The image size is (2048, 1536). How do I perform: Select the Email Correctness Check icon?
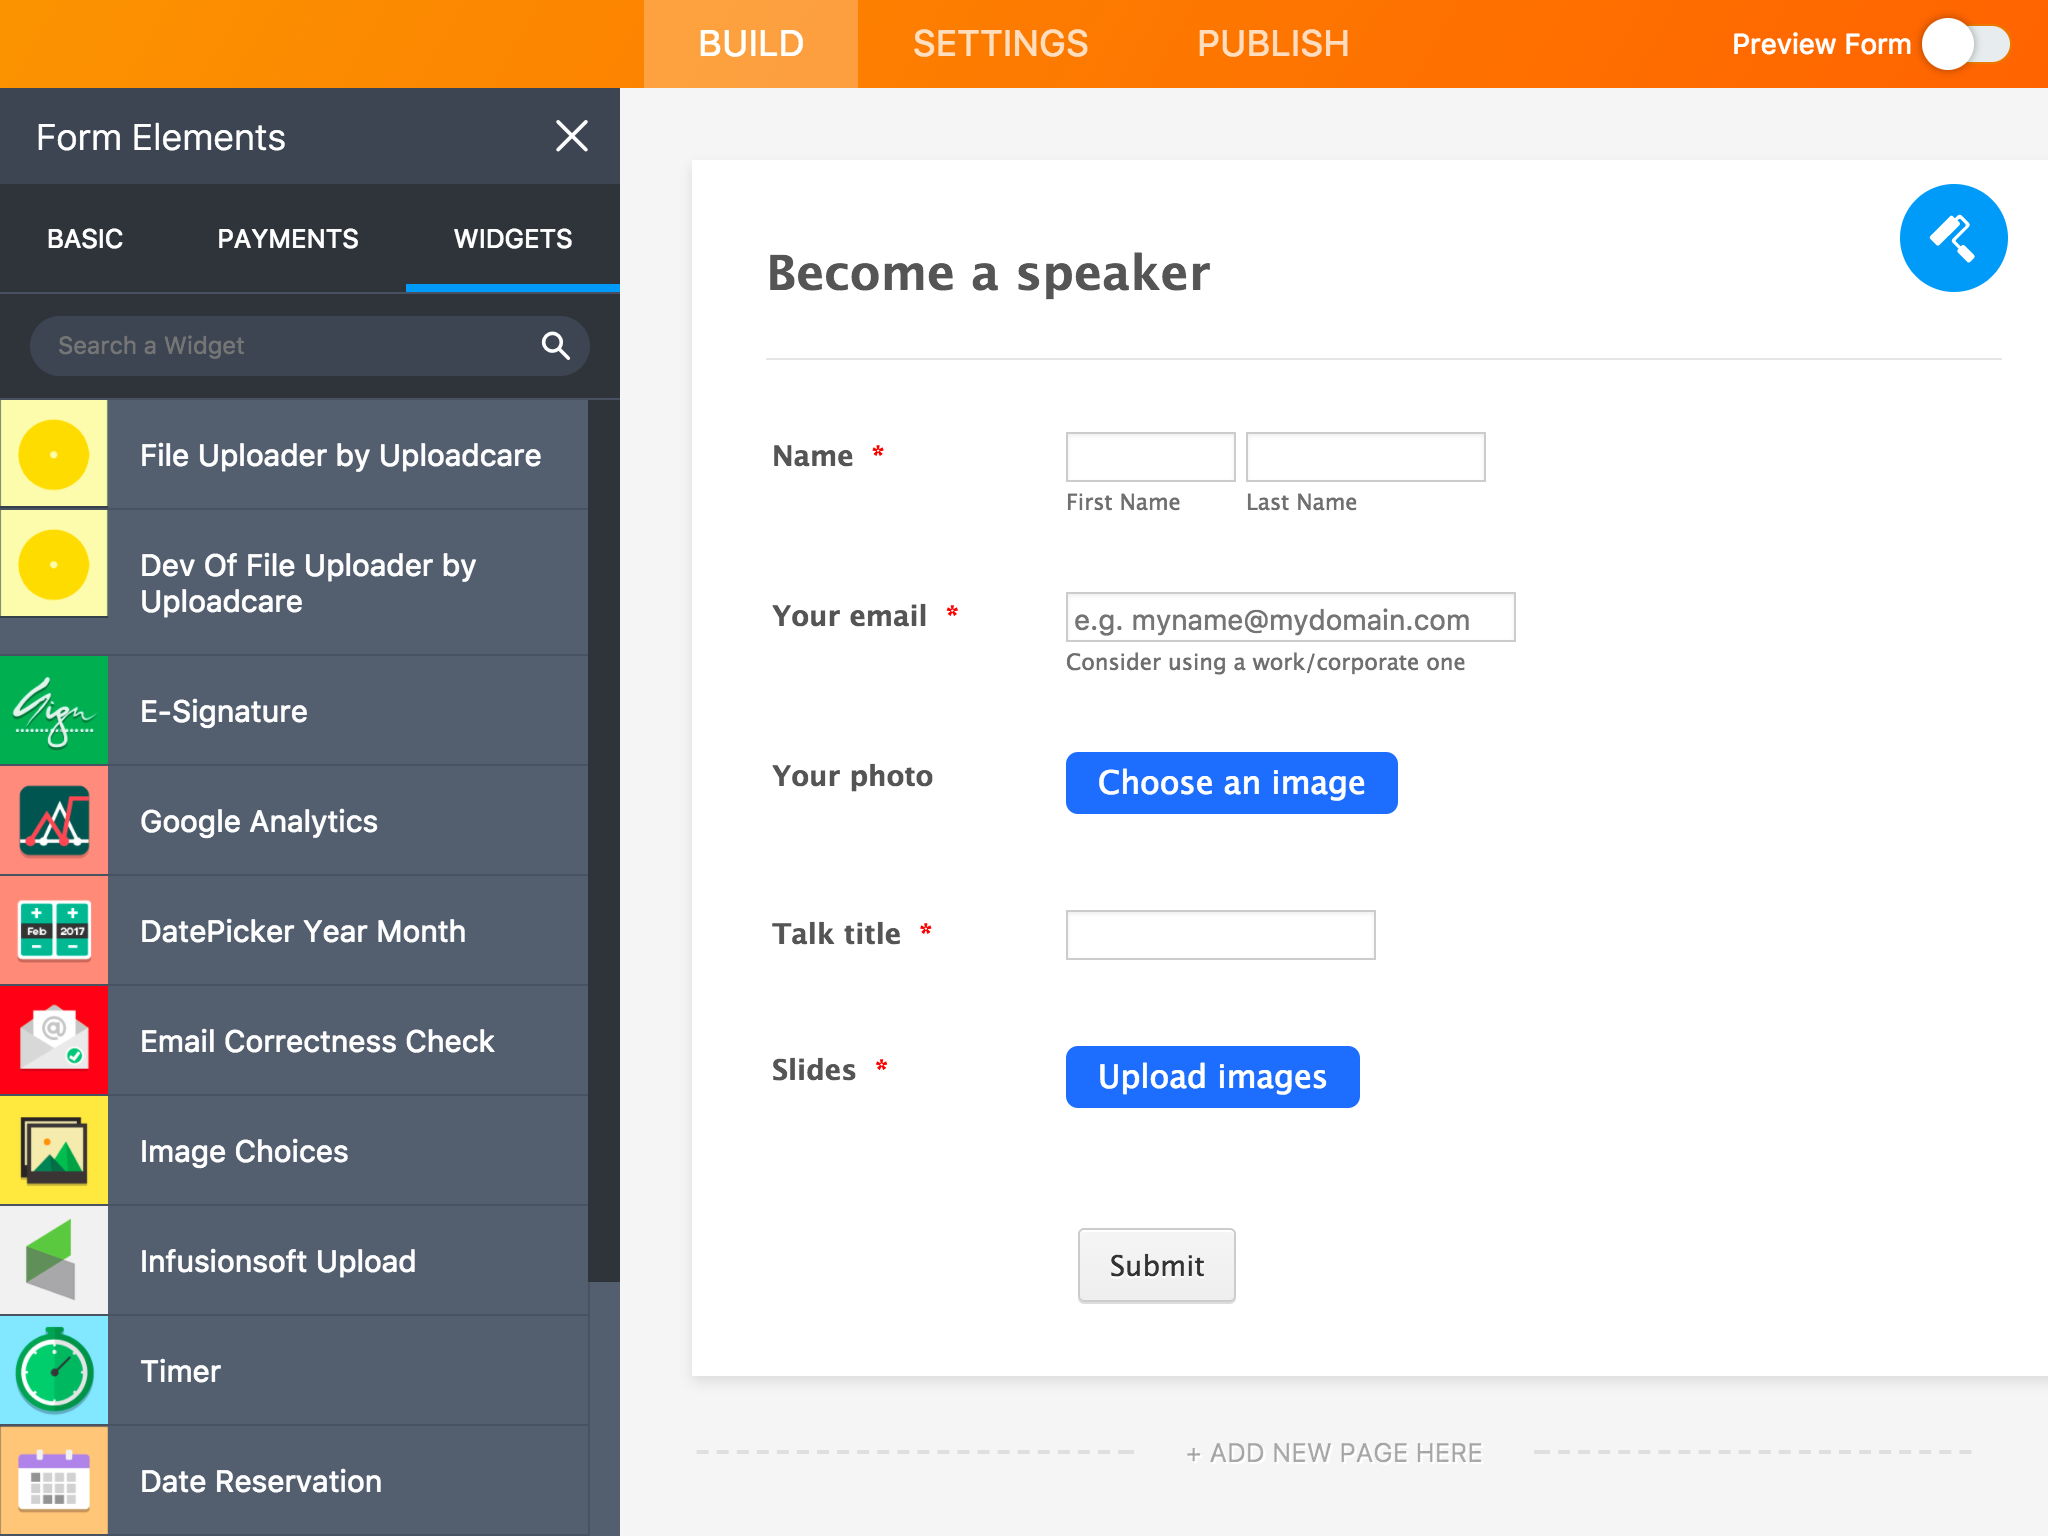(54, 1040)
